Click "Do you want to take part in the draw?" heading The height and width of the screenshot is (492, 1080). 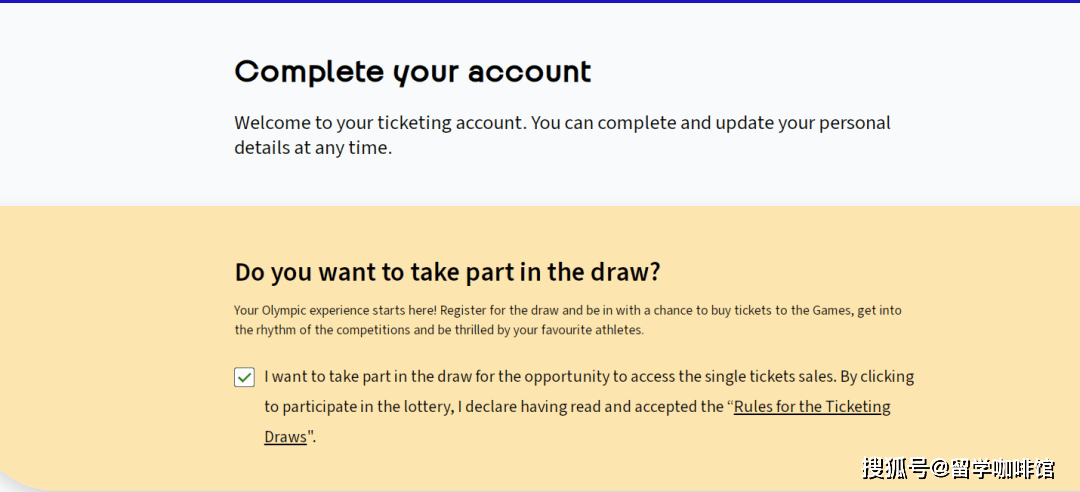447,272
